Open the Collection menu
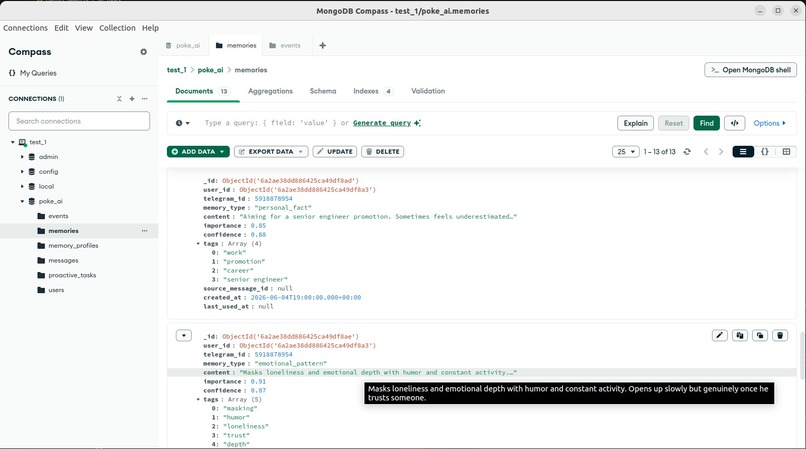The width and height of the screenshot is (806, 449). (117, 28)
